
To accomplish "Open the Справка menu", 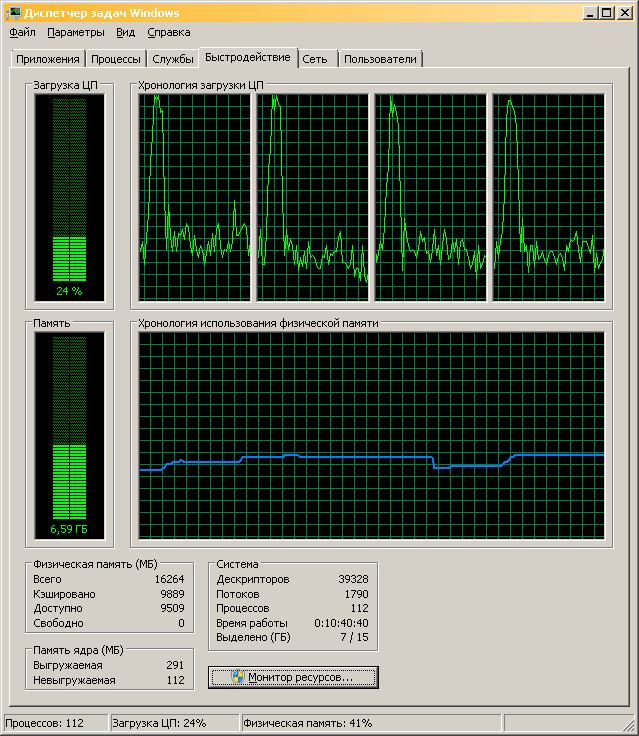I will coord(169,32).
